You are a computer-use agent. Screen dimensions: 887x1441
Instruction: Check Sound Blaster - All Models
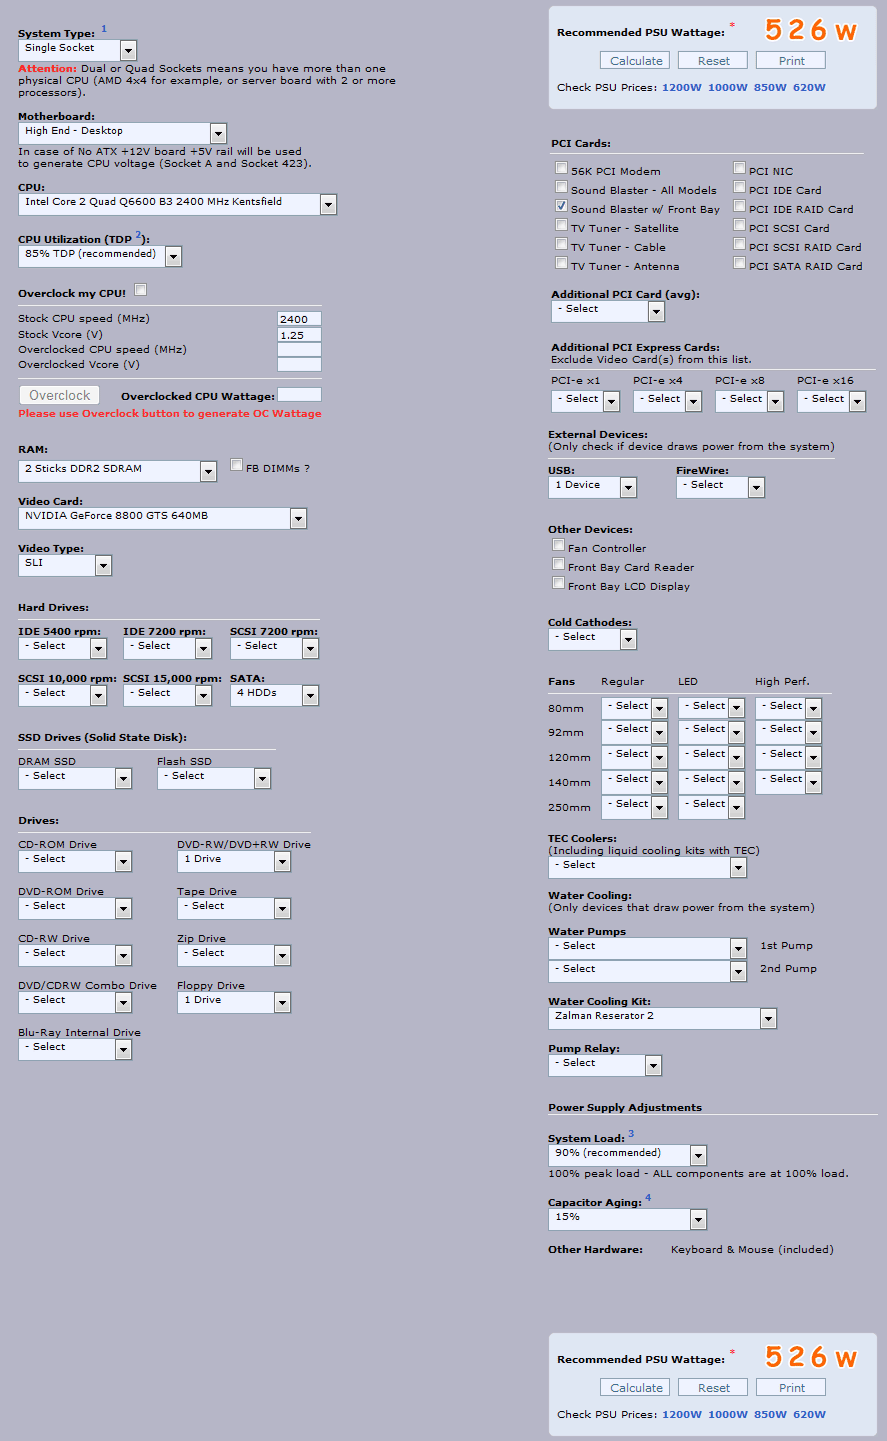(x=561, y=187)
